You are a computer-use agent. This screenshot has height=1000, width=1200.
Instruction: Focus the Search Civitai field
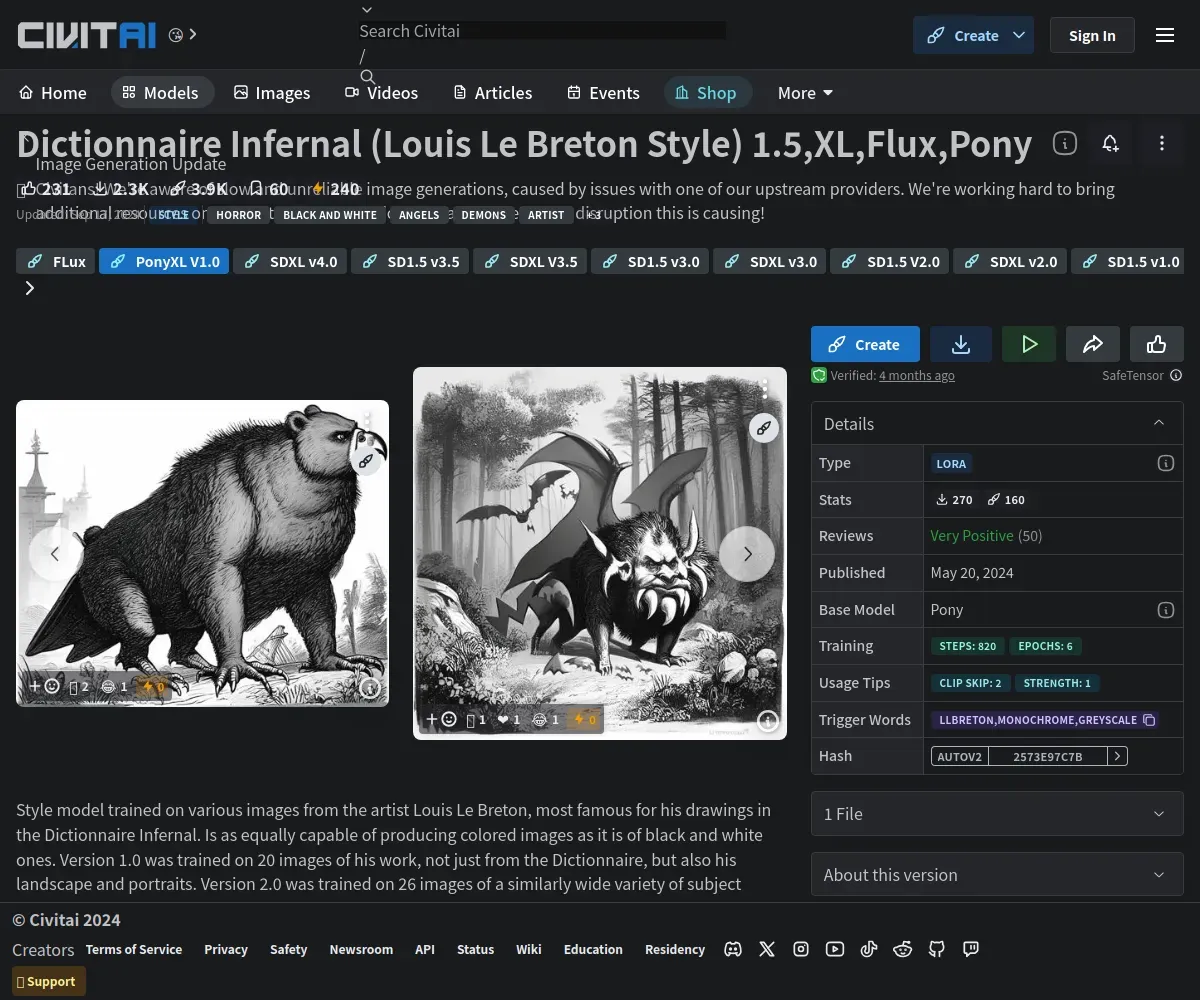coord(543,31)
